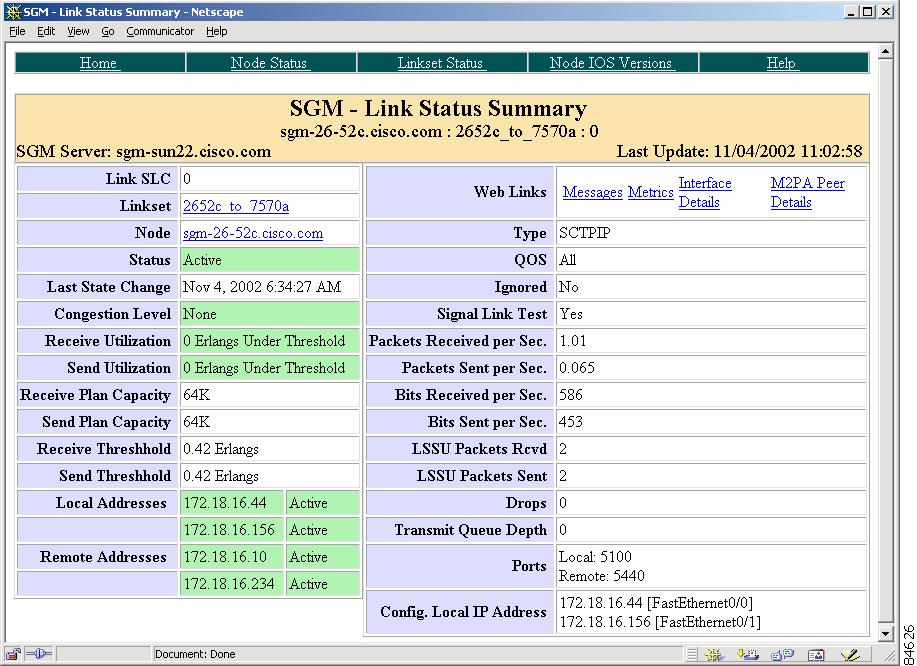Open the Help menu in menu bar
The image size is (917, 666).
click(x=216, y=31)
